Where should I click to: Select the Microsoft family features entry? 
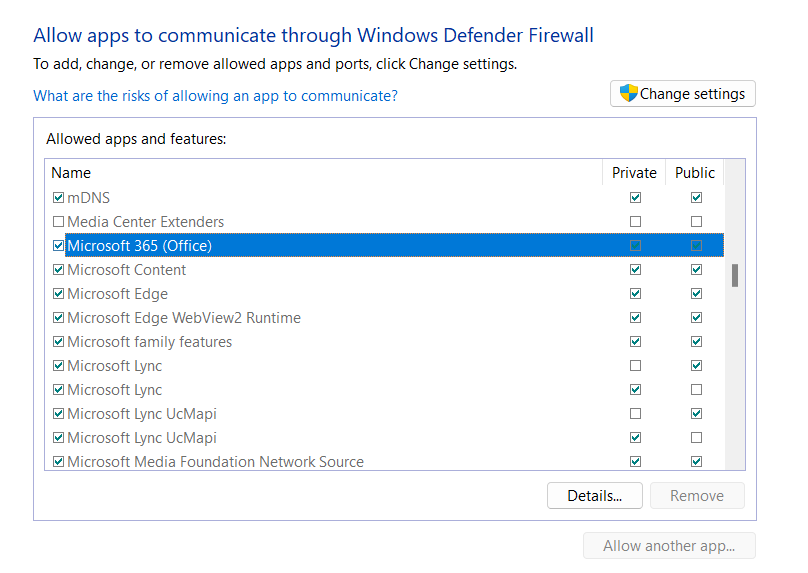[149, 342]
